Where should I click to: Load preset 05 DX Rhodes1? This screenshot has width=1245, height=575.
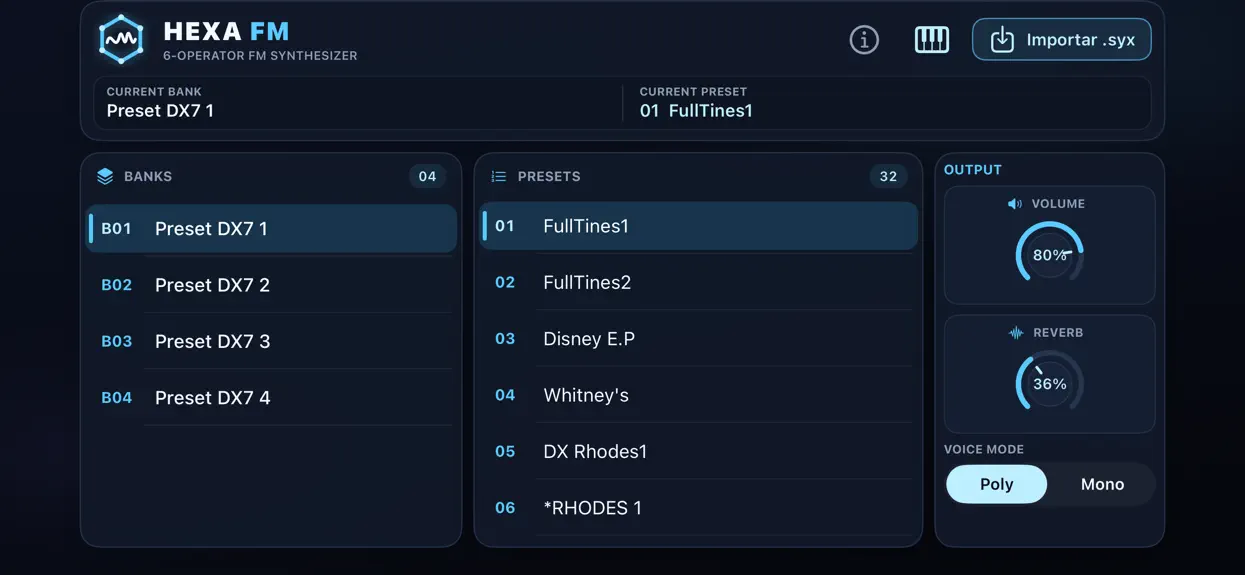point(698,452)
